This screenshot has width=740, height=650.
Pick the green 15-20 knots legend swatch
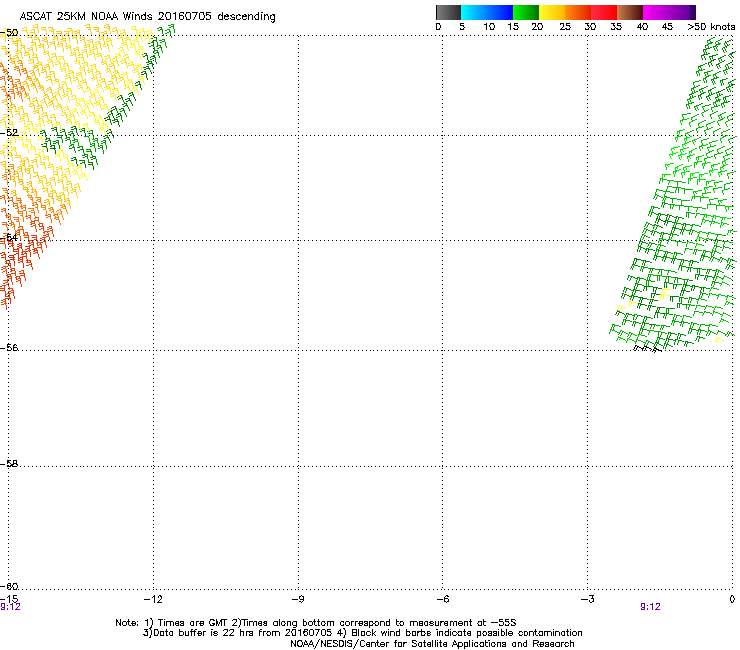click(526, 12)
